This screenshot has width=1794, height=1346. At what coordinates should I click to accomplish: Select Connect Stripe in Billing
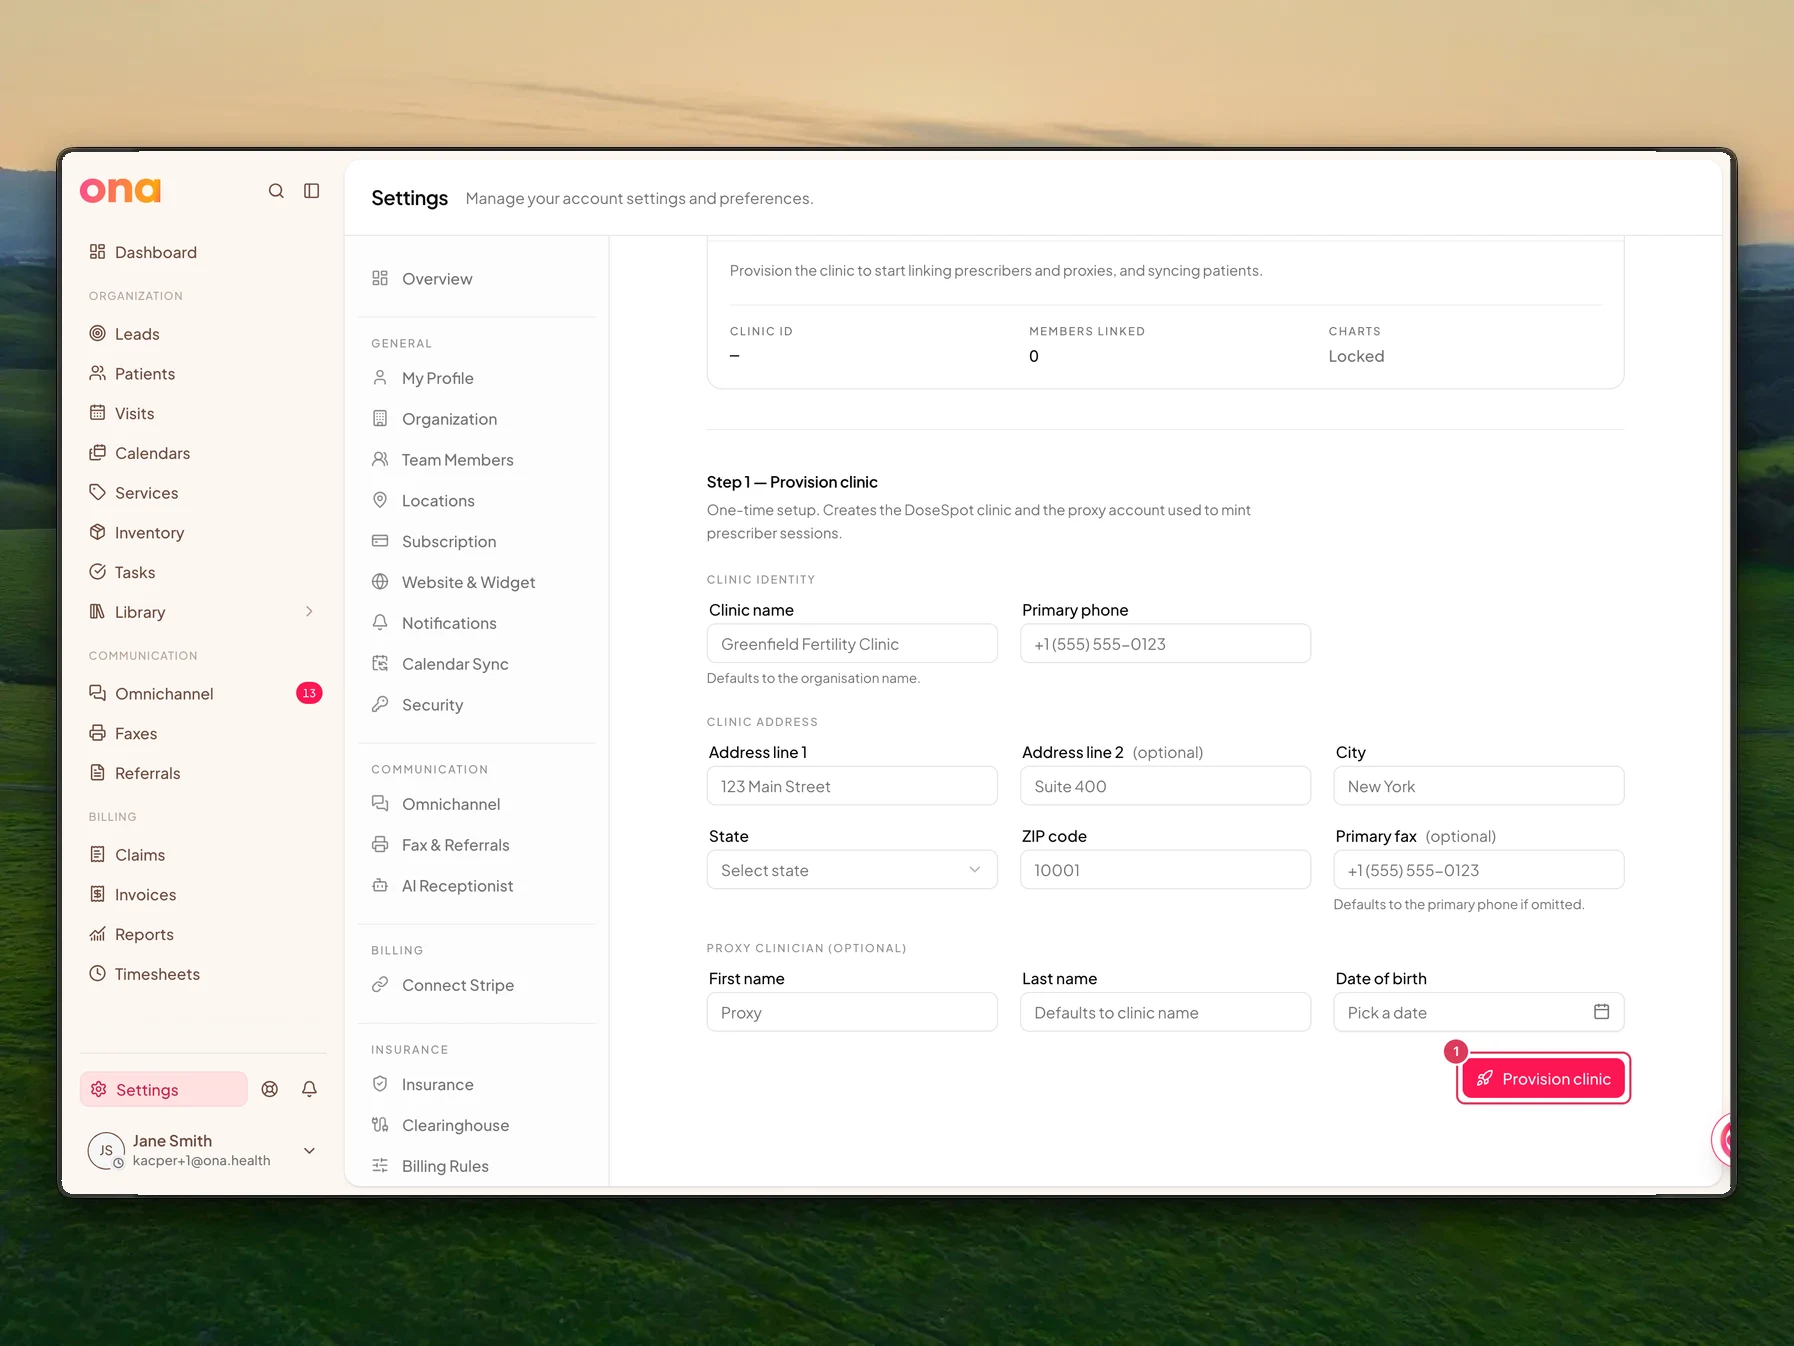click(458, 985)
